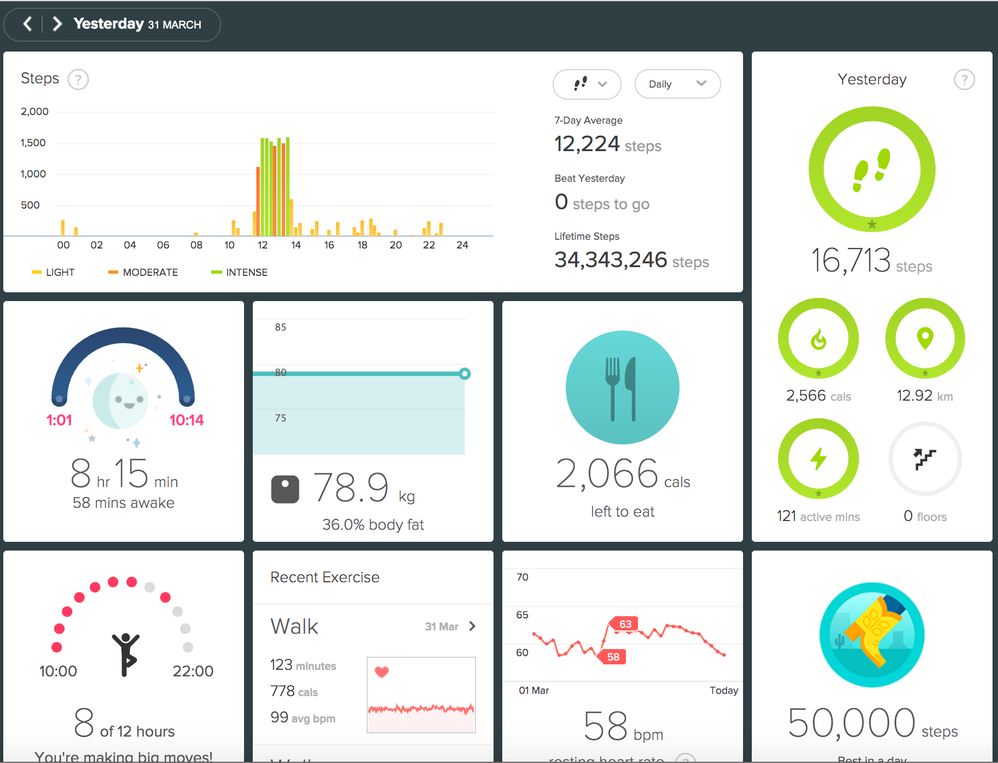Click the floors climbed stairs icon

(x=924, y=459)
